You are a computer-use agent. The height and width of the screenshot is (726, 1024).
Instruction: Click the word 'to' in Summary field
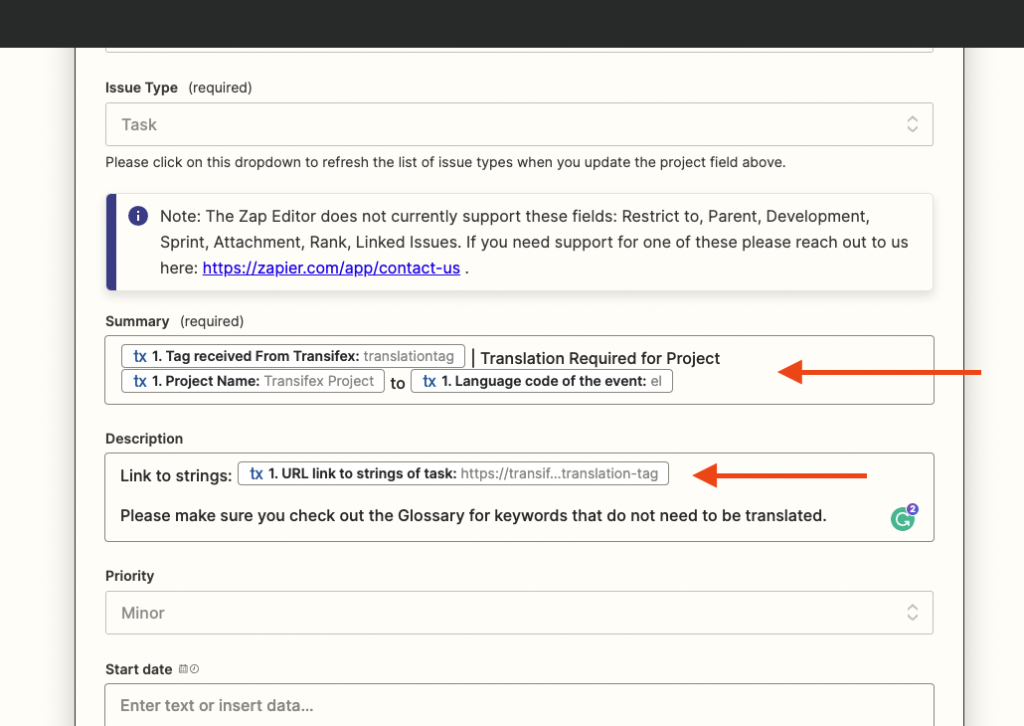397,384
